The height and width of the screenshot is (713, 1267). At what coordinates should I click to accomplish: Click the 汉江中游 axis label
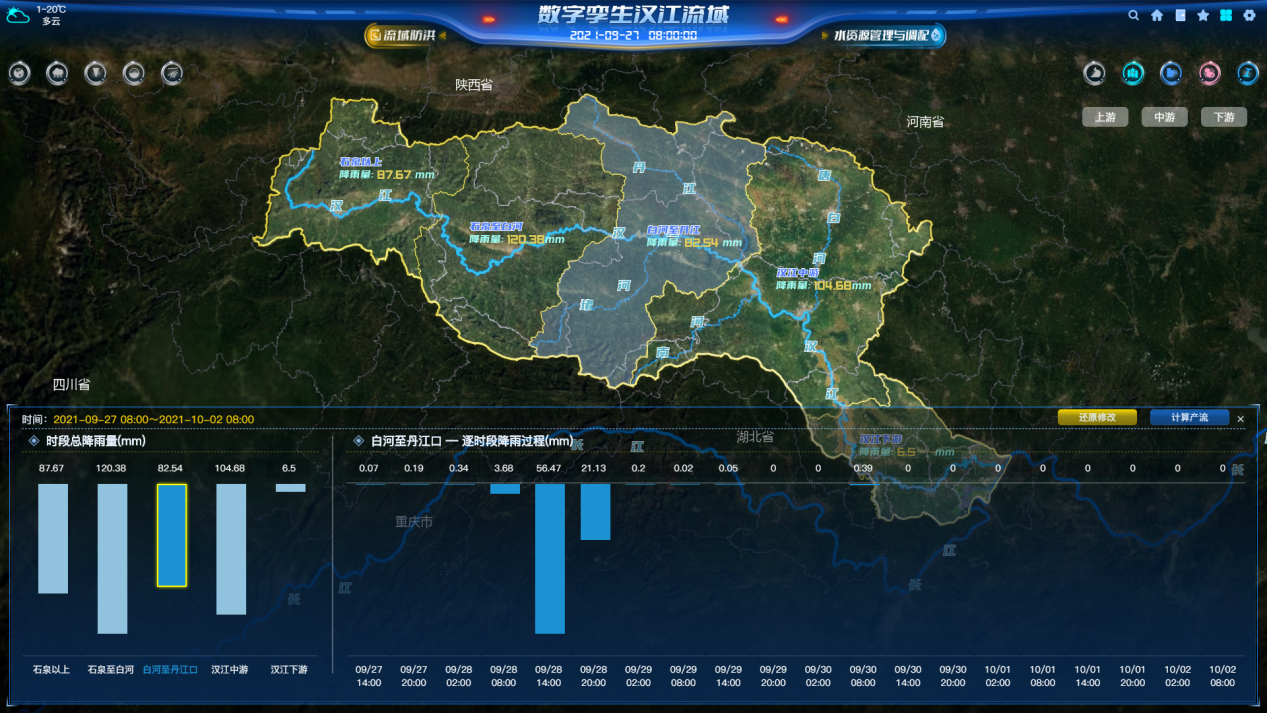[x=230, y=669]
